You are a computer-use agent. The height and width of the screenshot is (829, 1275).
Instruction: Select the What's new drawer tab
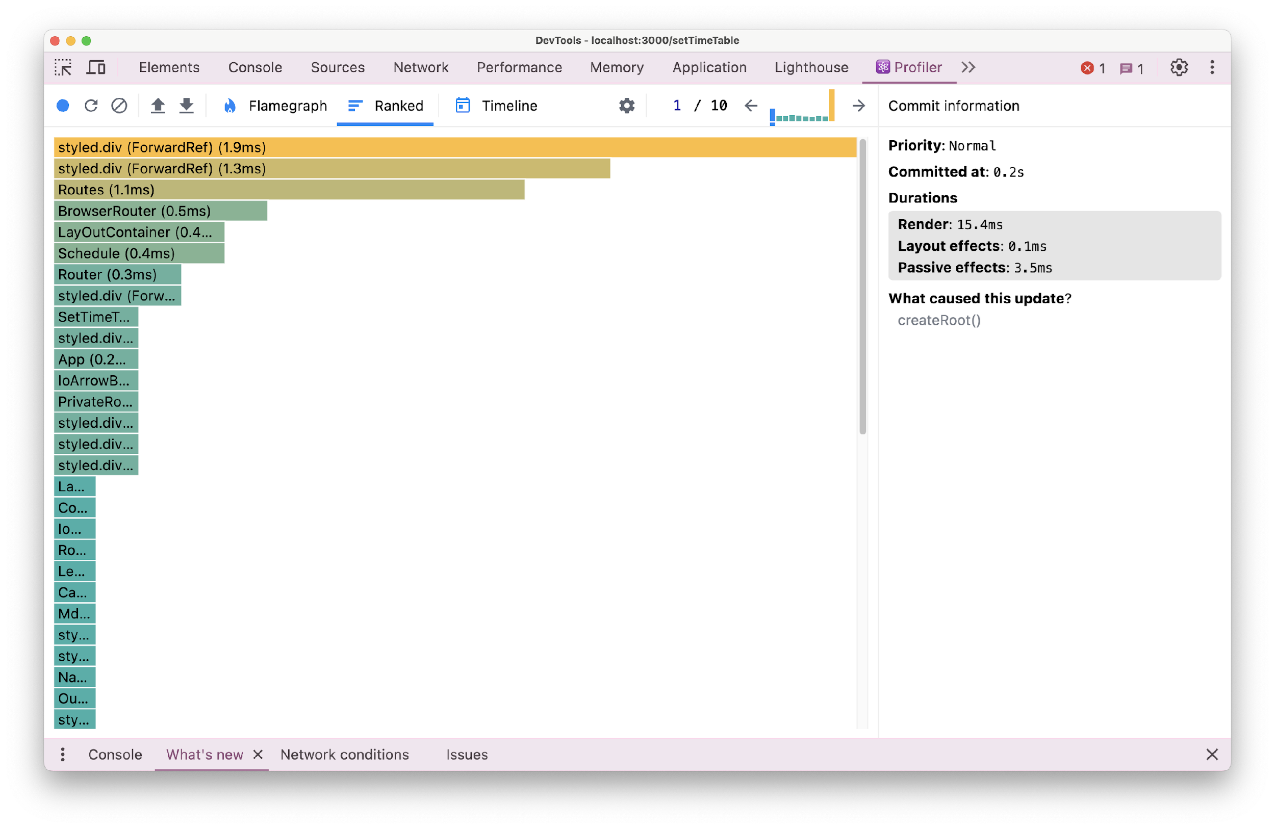(204, 755)
